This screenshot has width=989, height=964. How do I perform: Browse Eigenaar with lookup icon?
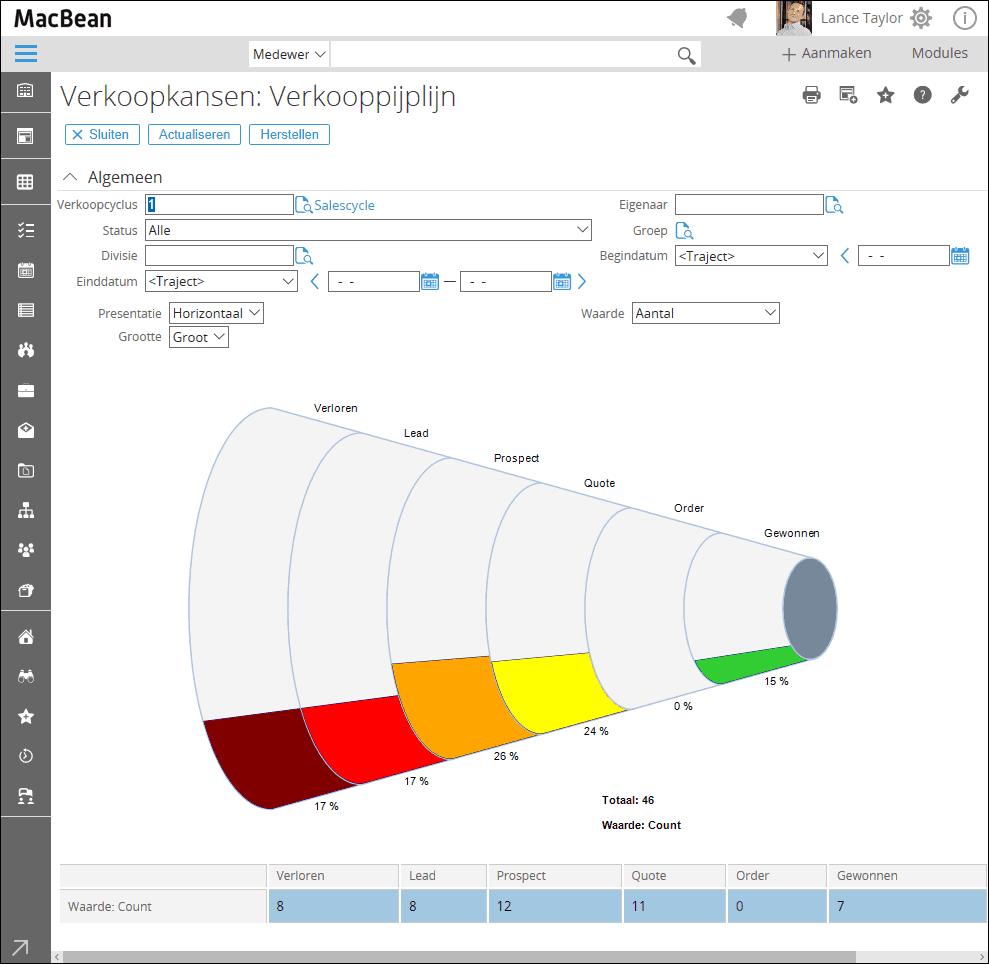click(x=834, y=205)
